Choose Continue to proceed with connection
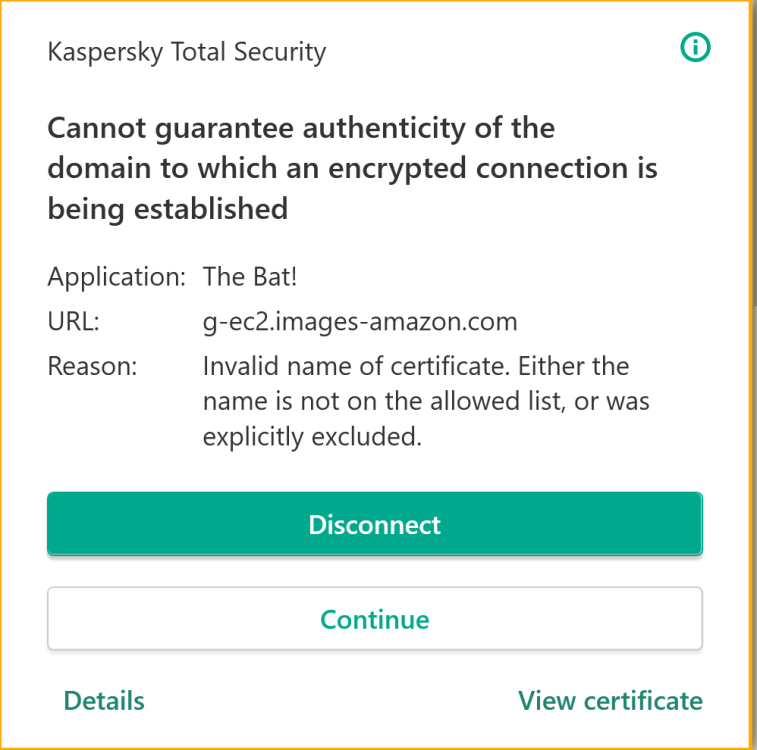 [x=374, y=619]
